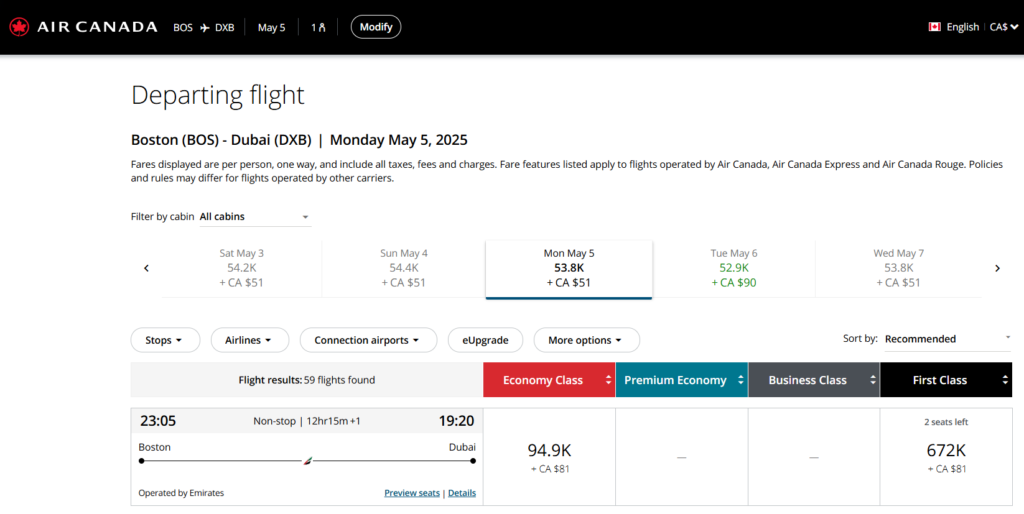Image resolution: width=1024 pixels, height=514 pixels.
Task: Click the Business Class column header
Action: pos(814,380)
